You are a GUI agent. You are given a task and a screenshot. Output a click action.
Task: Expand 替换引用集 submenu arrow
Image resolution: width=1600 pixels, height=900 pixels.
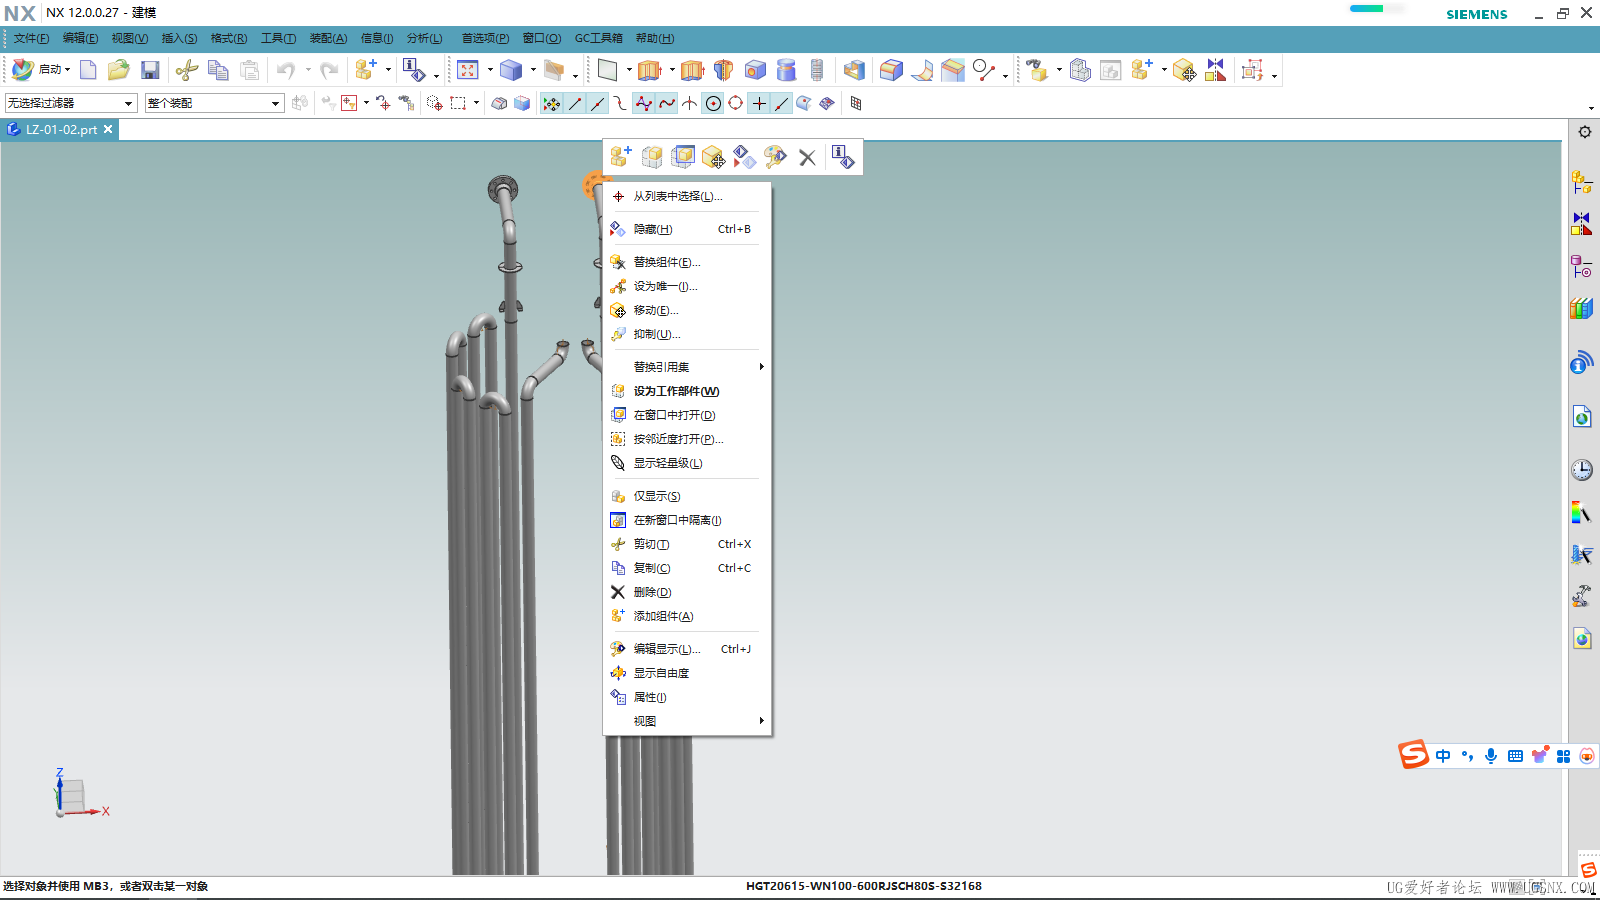761,367
